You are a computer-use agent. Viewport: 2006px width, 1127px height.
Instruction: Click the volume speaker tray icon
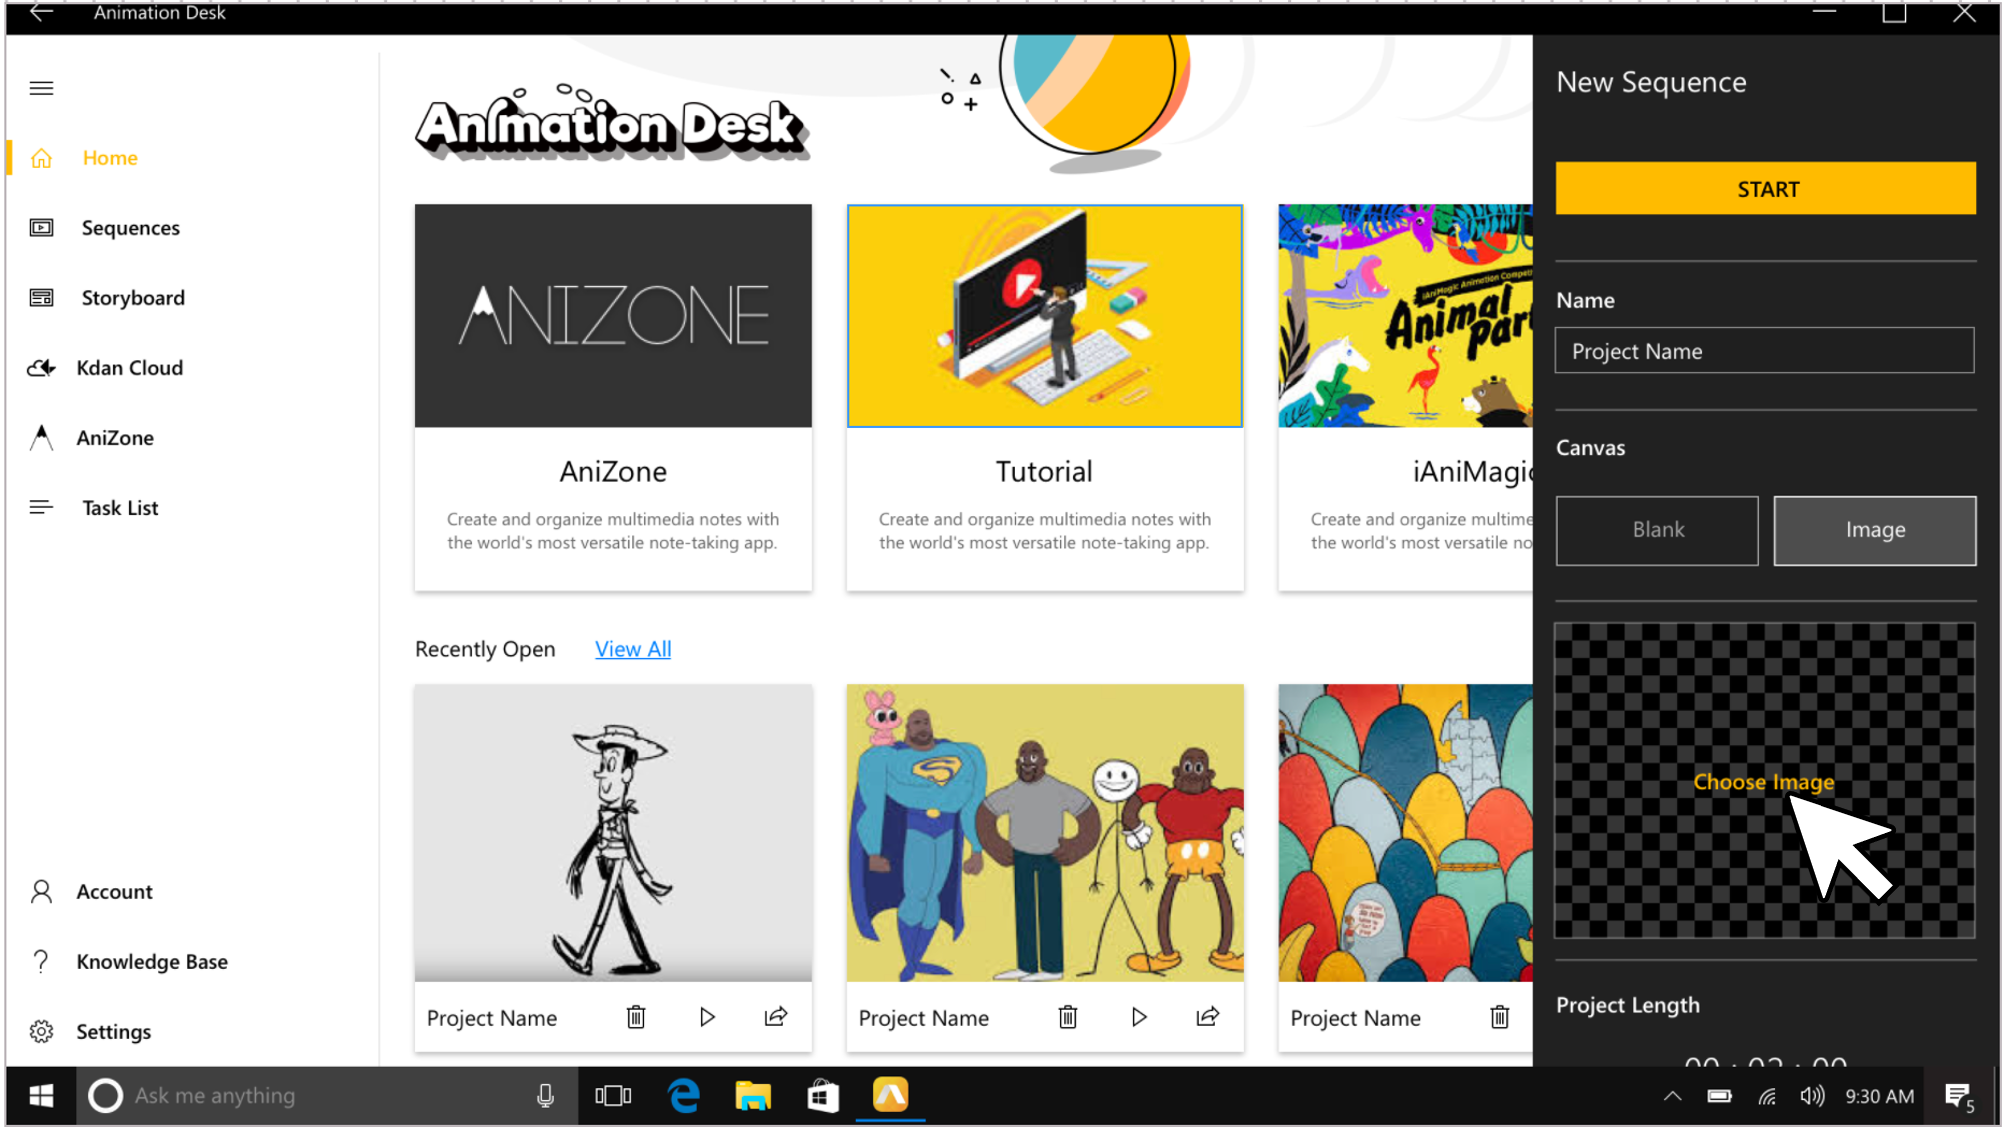[x=1812, y=1096]
